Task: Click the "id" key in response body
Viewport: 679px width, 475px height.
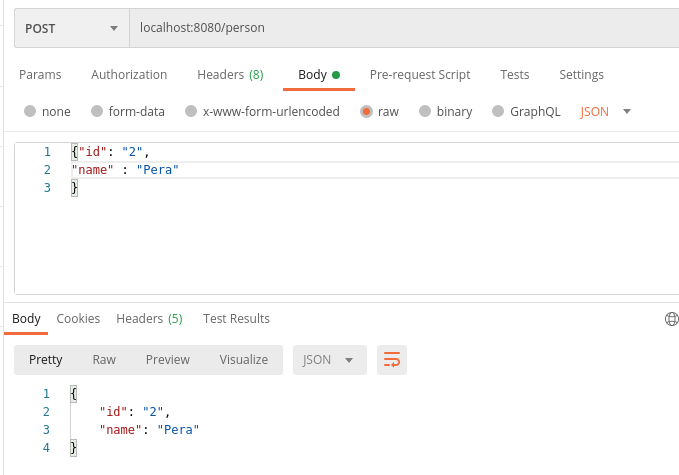Action: click(113, 411)
